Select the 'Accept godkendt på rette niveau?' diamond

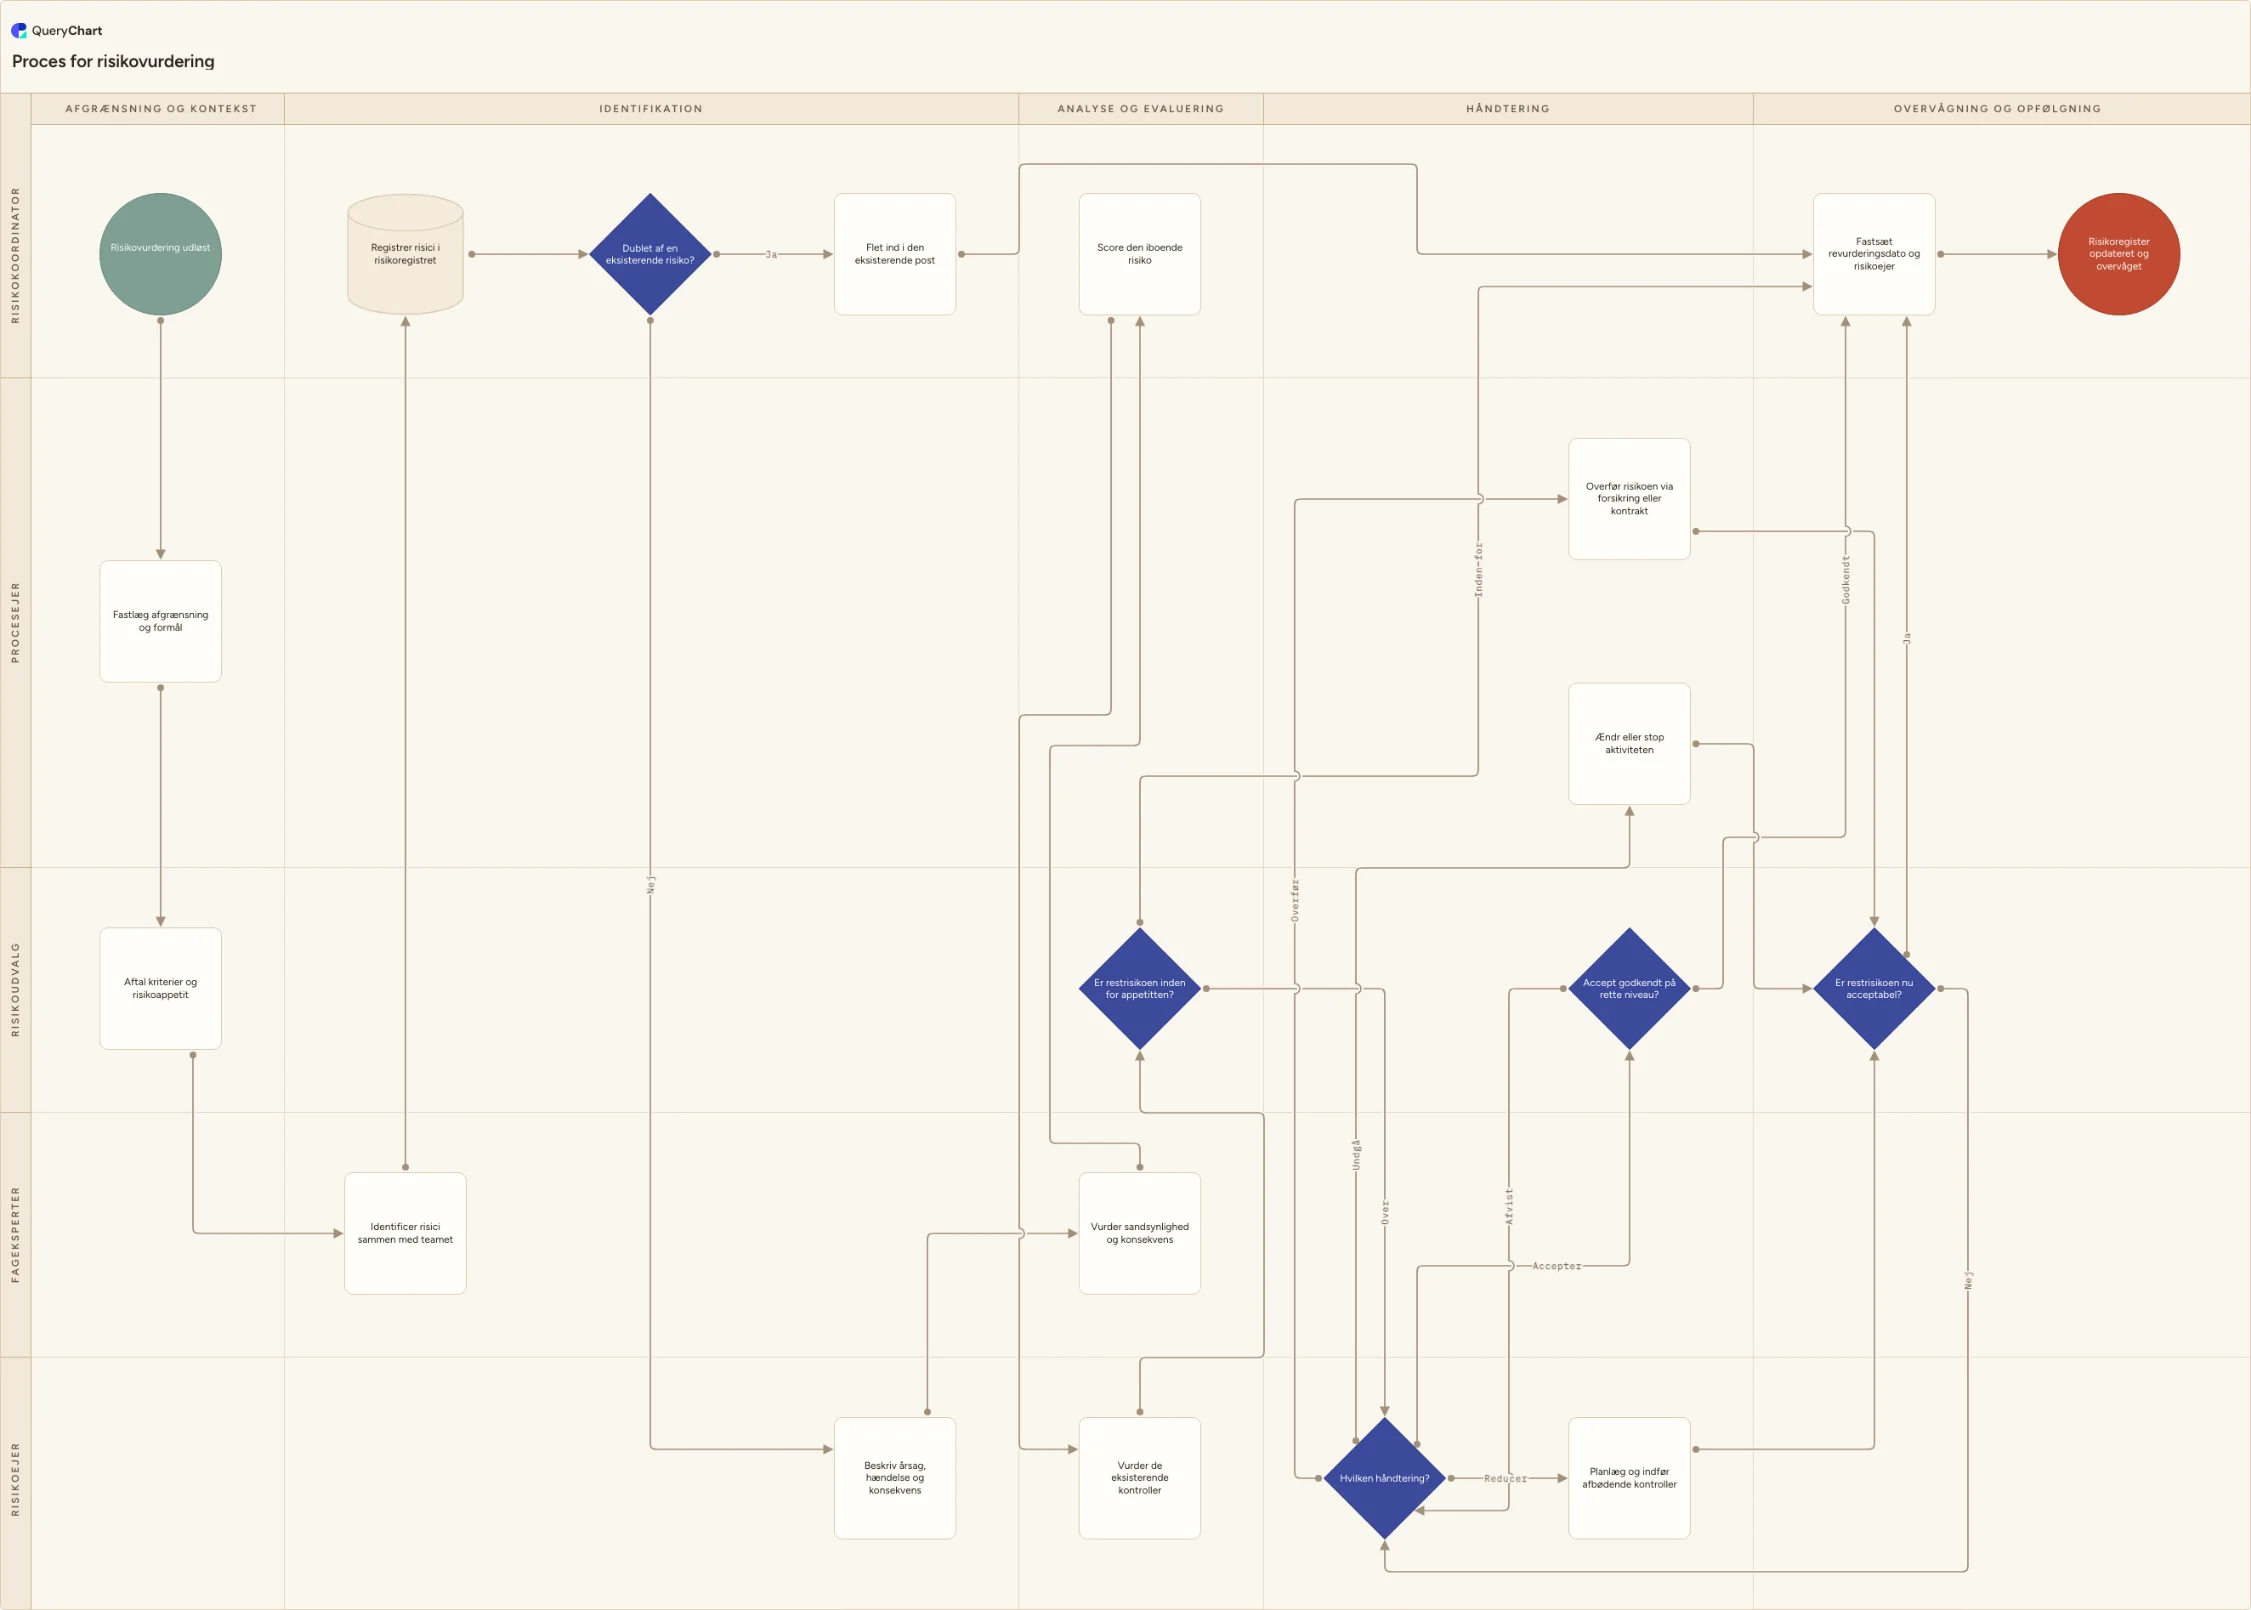[1629, 988]
